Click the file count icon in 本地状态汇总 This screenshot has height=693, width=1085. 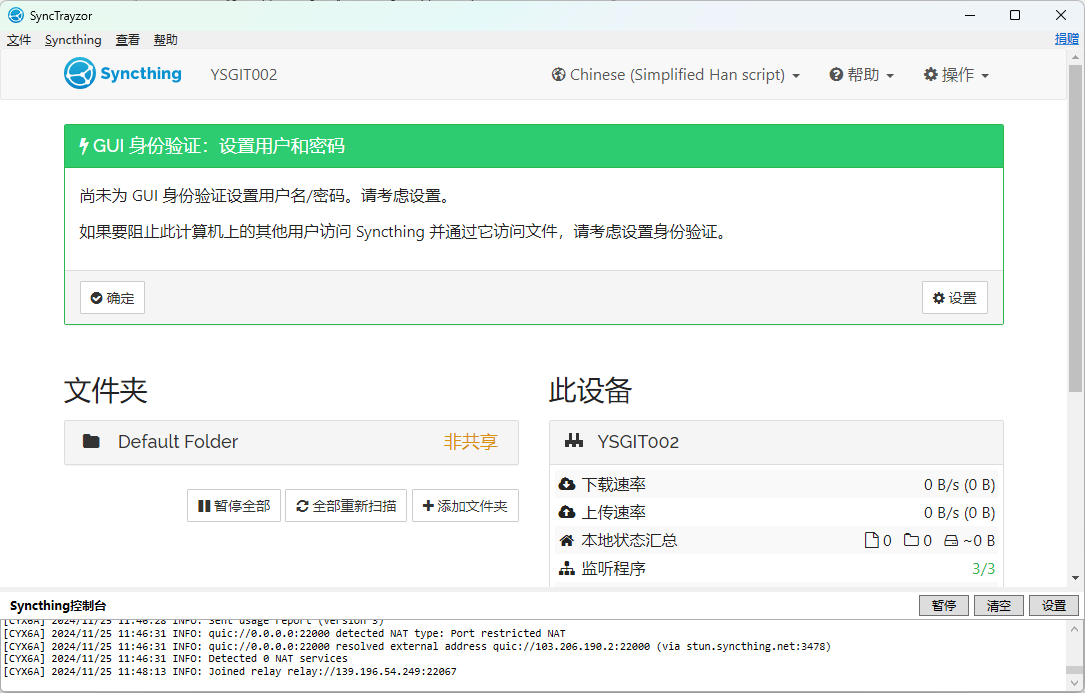[871, 540]
